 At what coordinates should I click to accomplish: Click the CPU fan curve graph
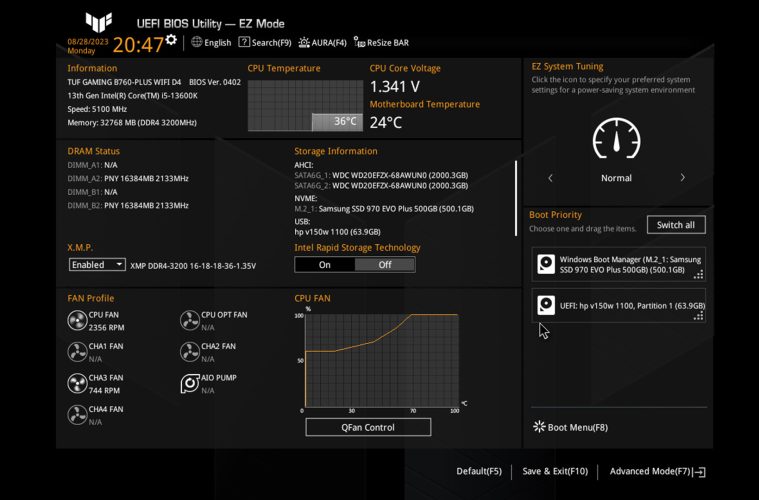381,361
